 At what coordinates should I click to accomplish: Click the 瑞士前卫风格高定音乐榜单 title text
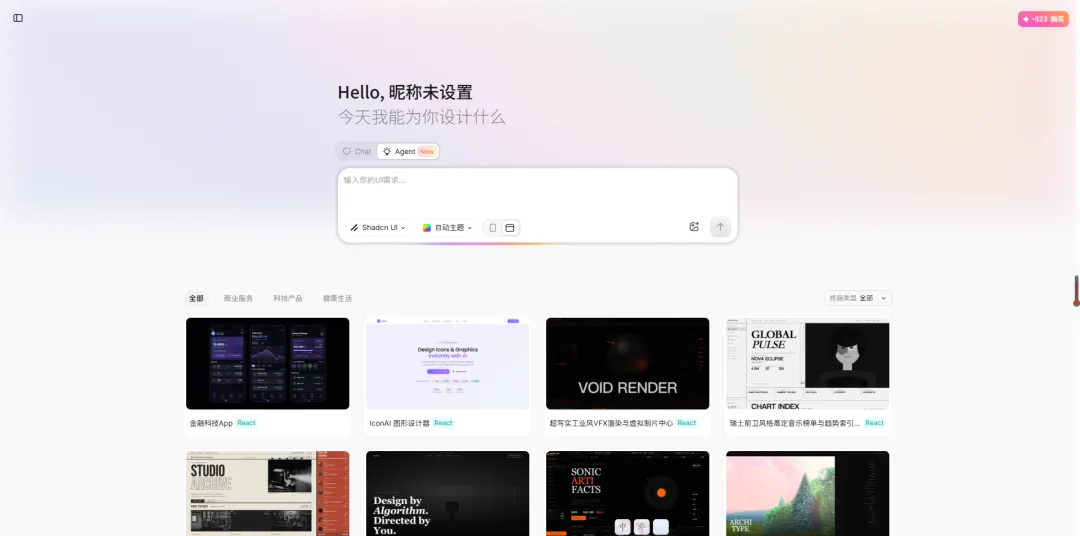point(794,423)
